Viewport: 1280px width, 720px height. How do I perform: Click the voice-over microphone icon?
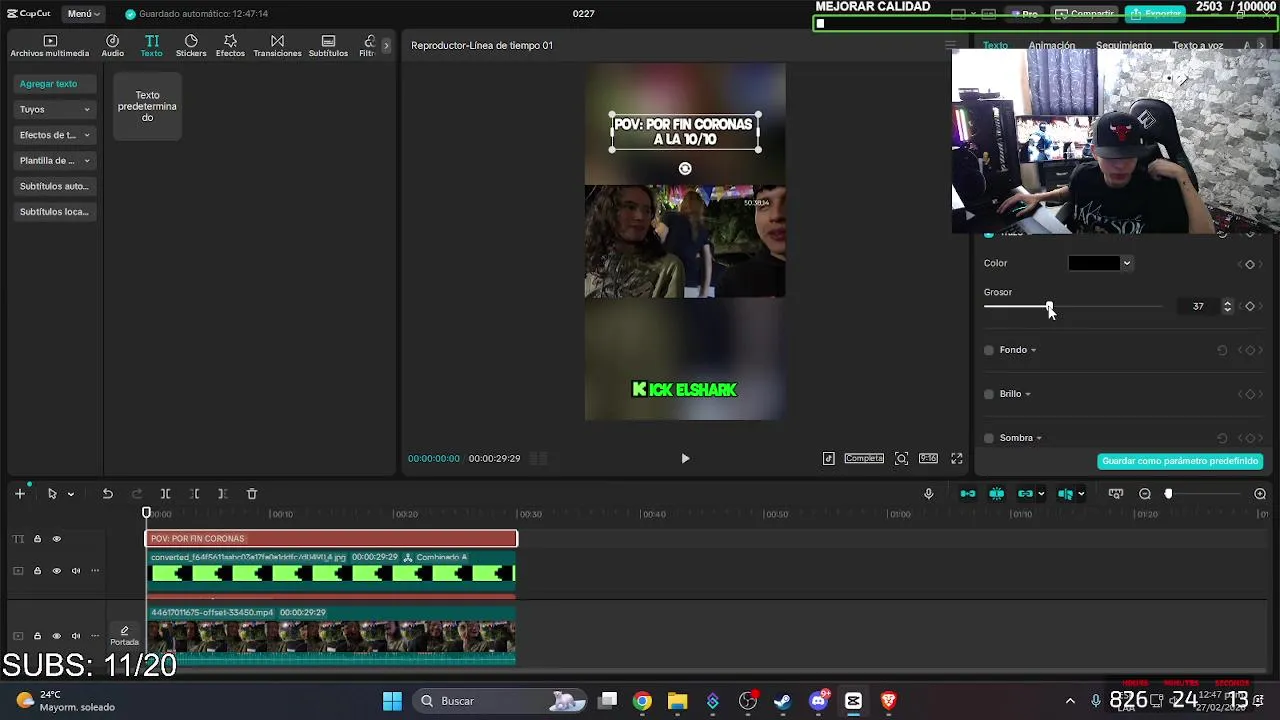tap(928, 494)
